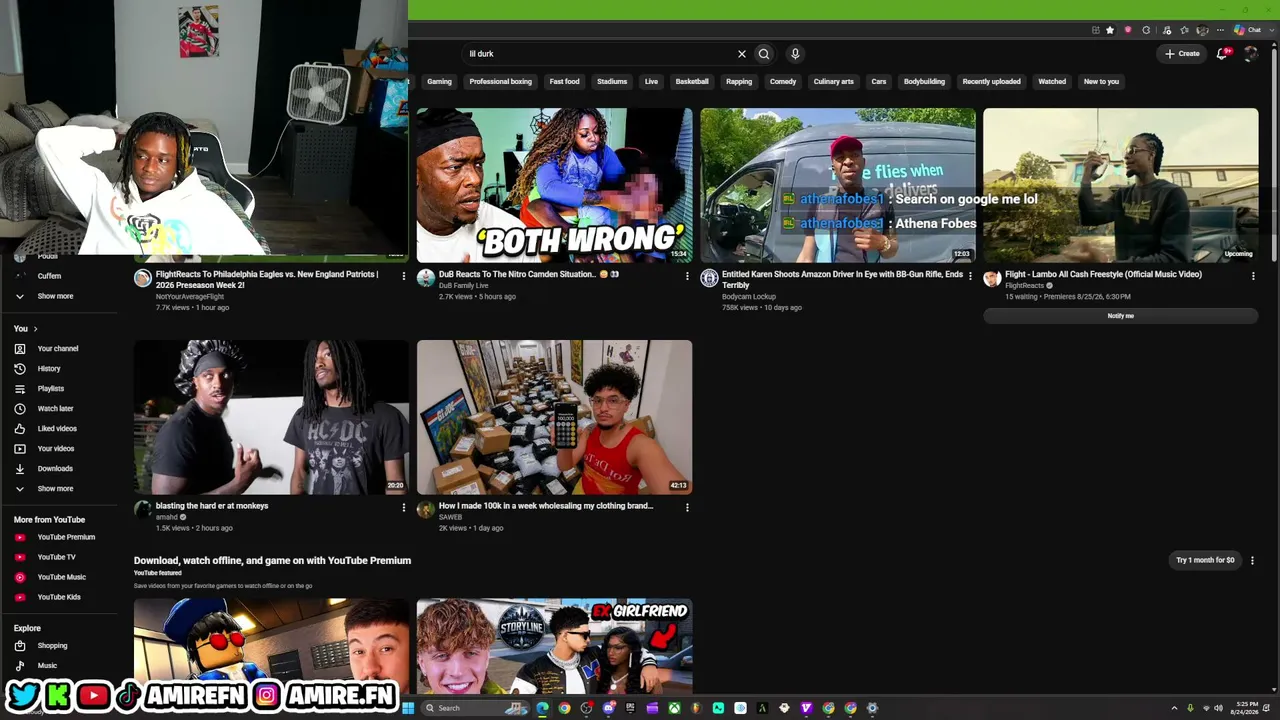Click the Windows Start button
Image resolution: width=1280 pixels, height=720 pixels.
[x=408, y=708]
